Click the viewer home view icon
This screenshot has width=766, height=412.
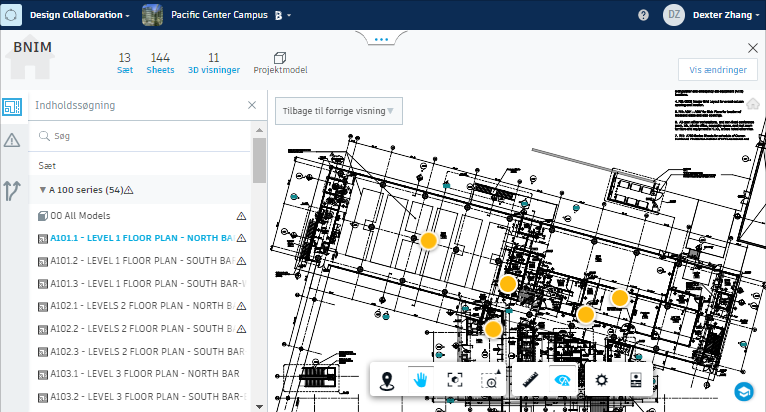click(753, 104)
